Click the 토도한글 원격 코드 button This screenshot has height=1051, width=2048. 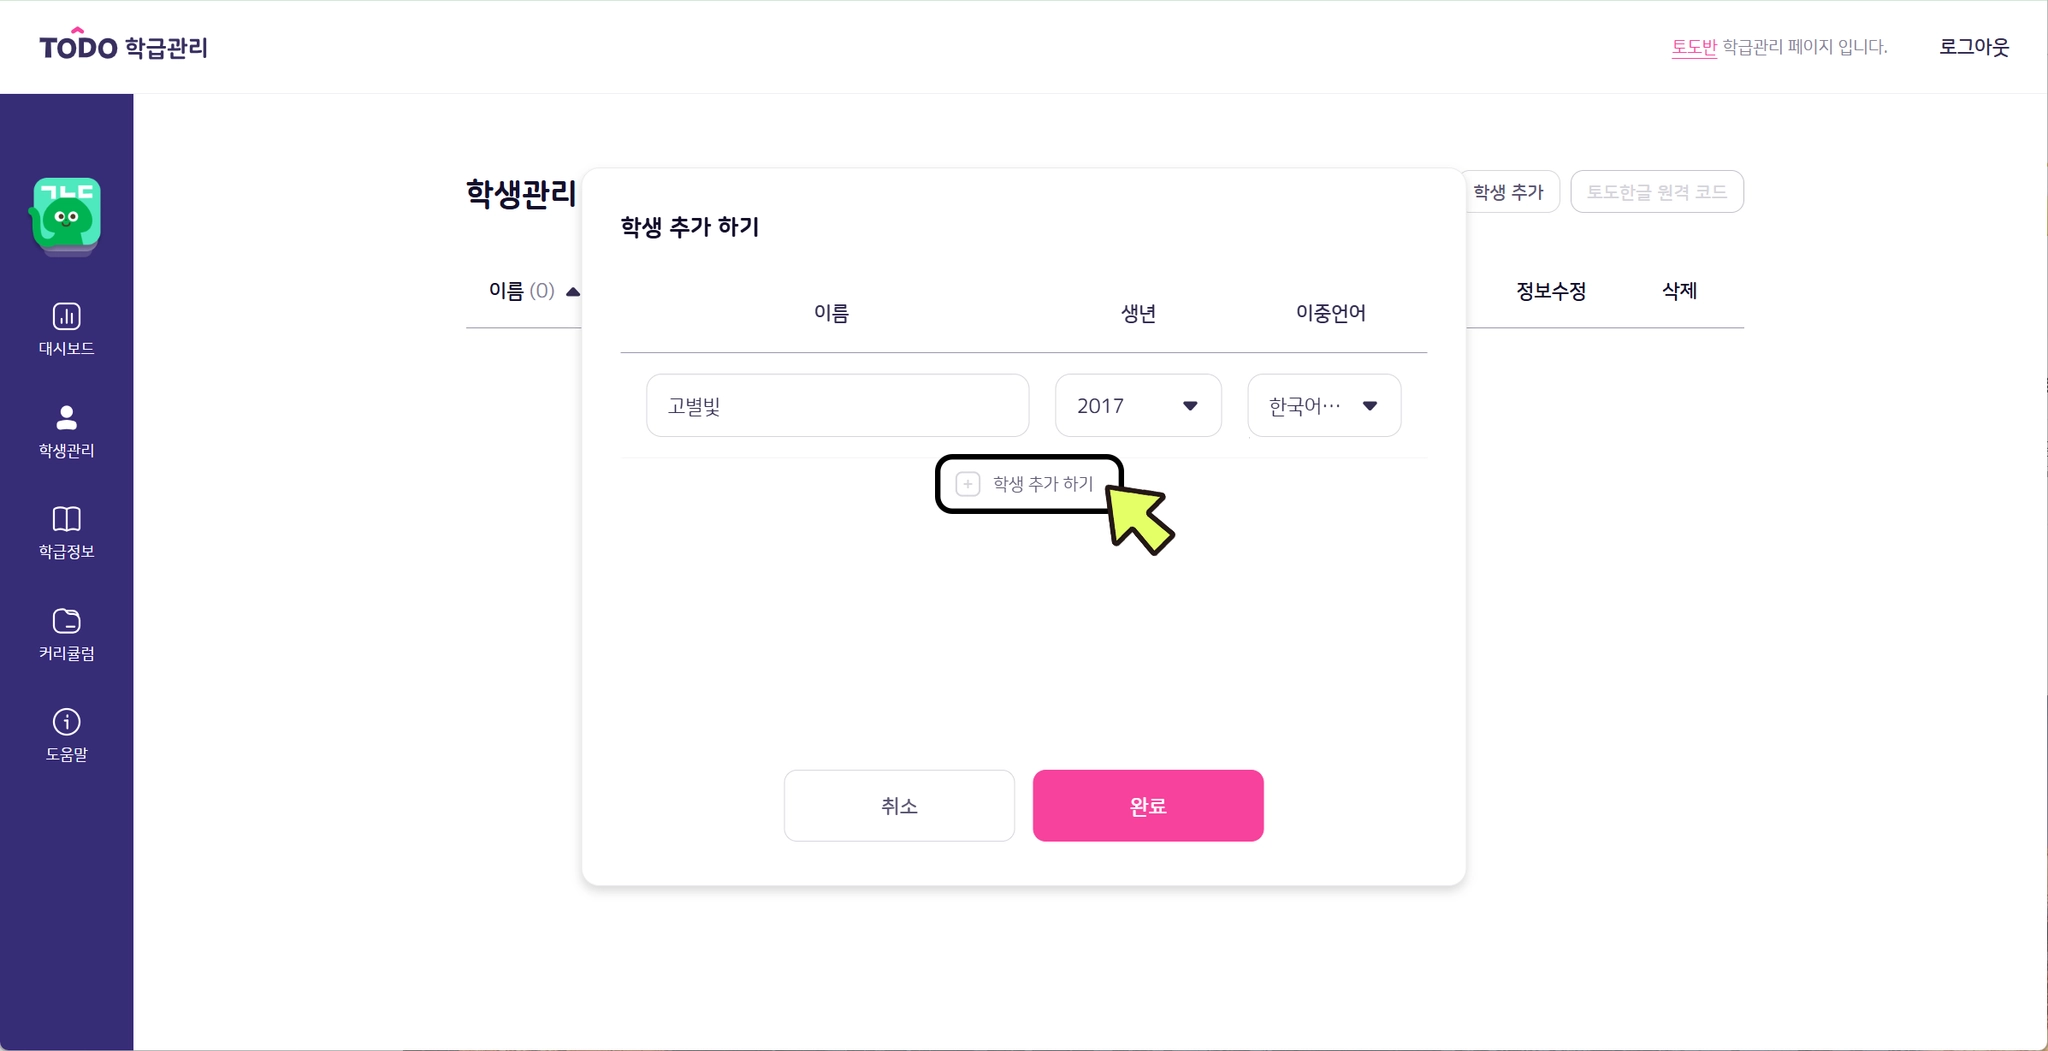click(x=1656, y=192)
